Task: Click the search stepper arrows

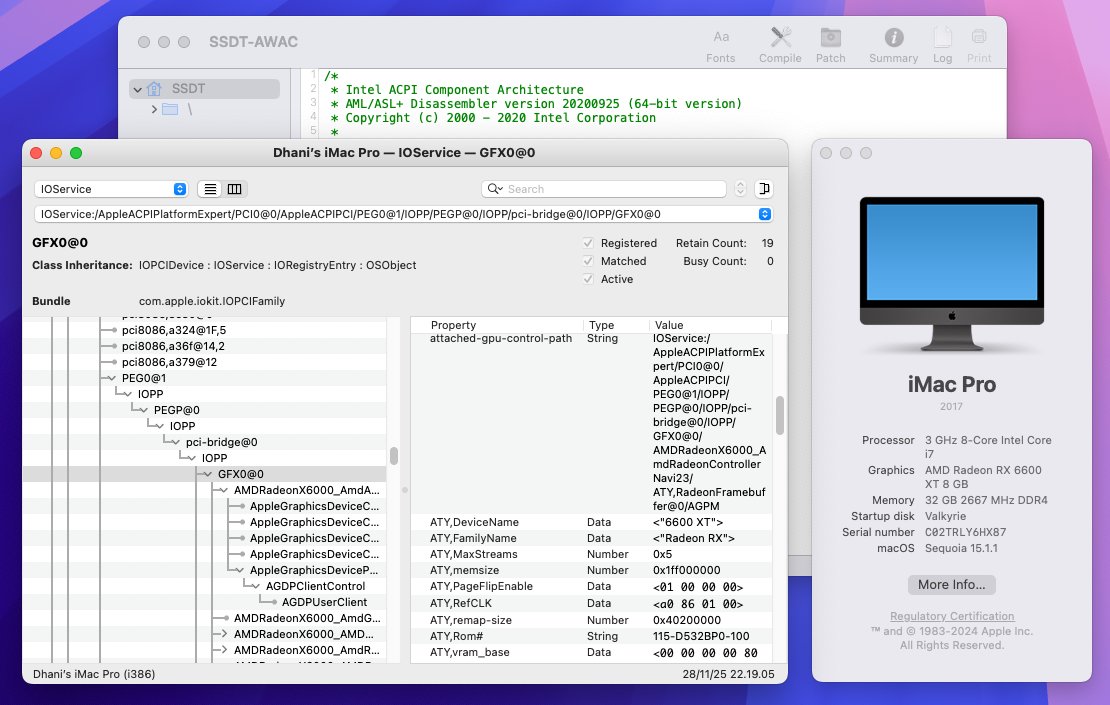Action: tap(740, 189)
